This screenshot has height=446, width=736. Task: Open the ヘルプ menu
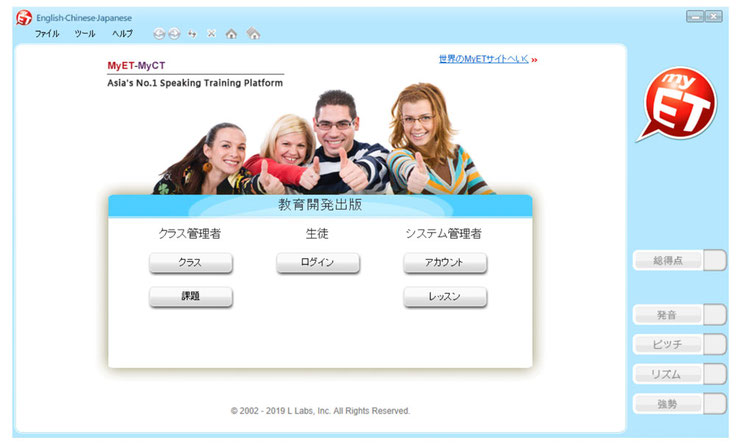(122, 34)
